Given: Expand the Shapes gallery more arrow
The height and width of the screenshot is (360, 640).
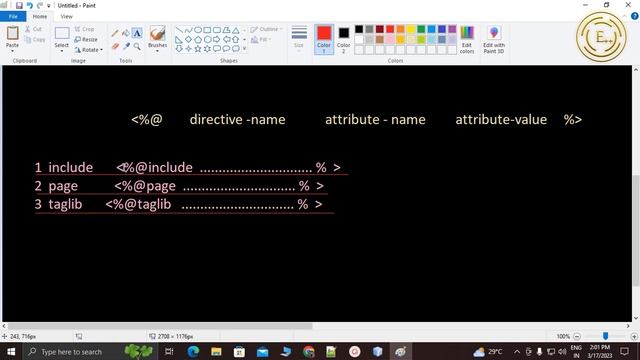Looking at the screenshot, I should tap(244, 49).
